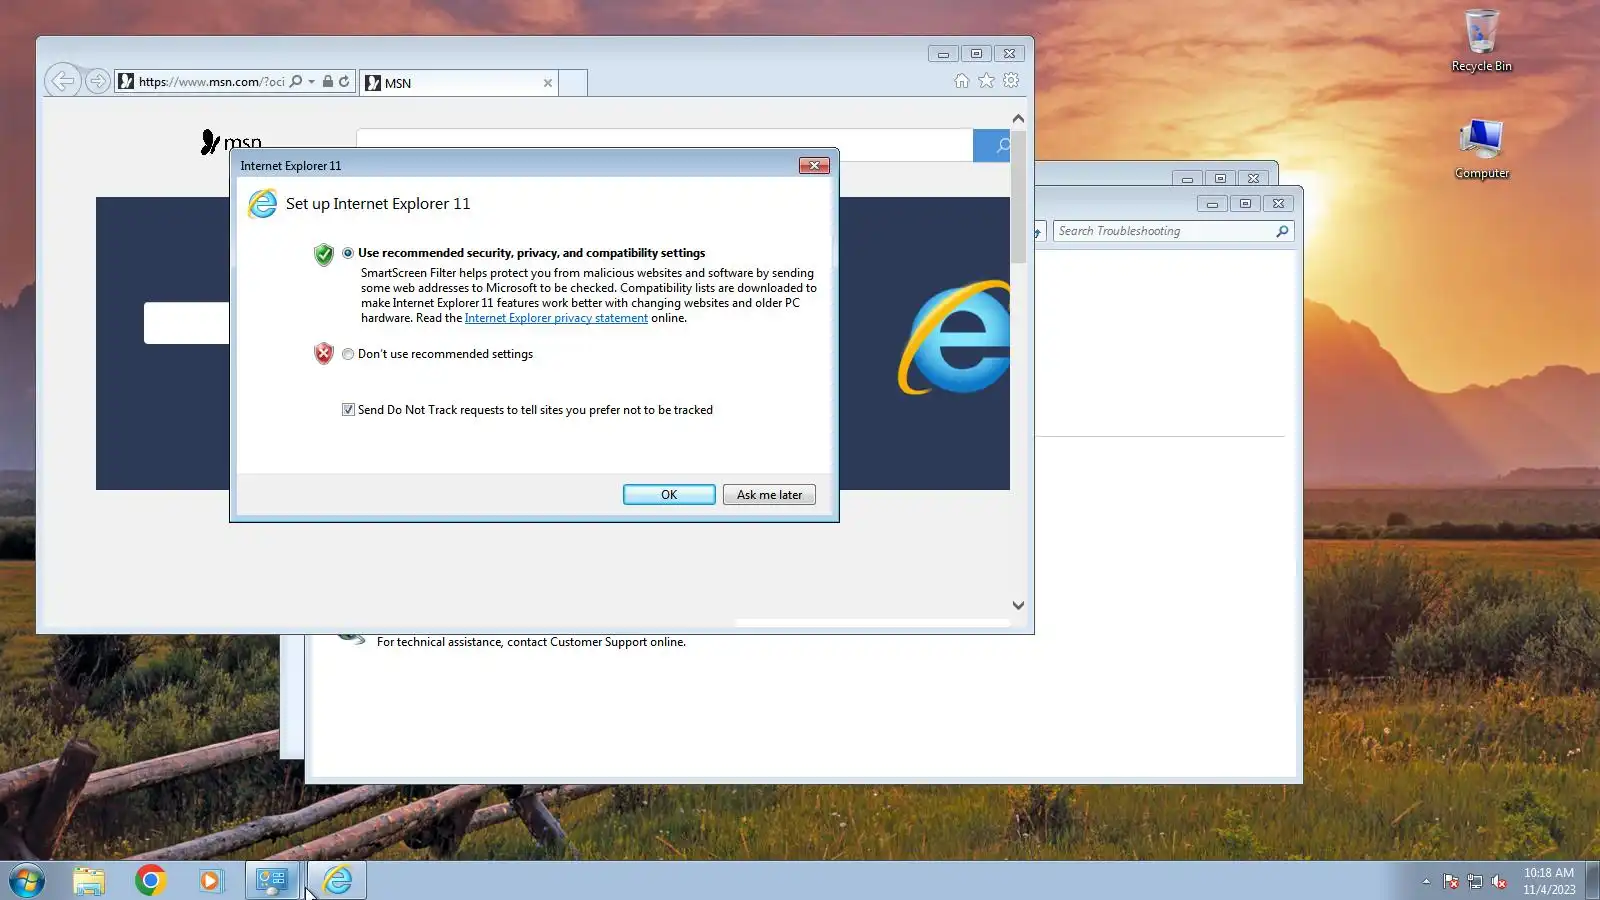Click the magnifier in Search Troubleshooting box

click(1282, 231)
